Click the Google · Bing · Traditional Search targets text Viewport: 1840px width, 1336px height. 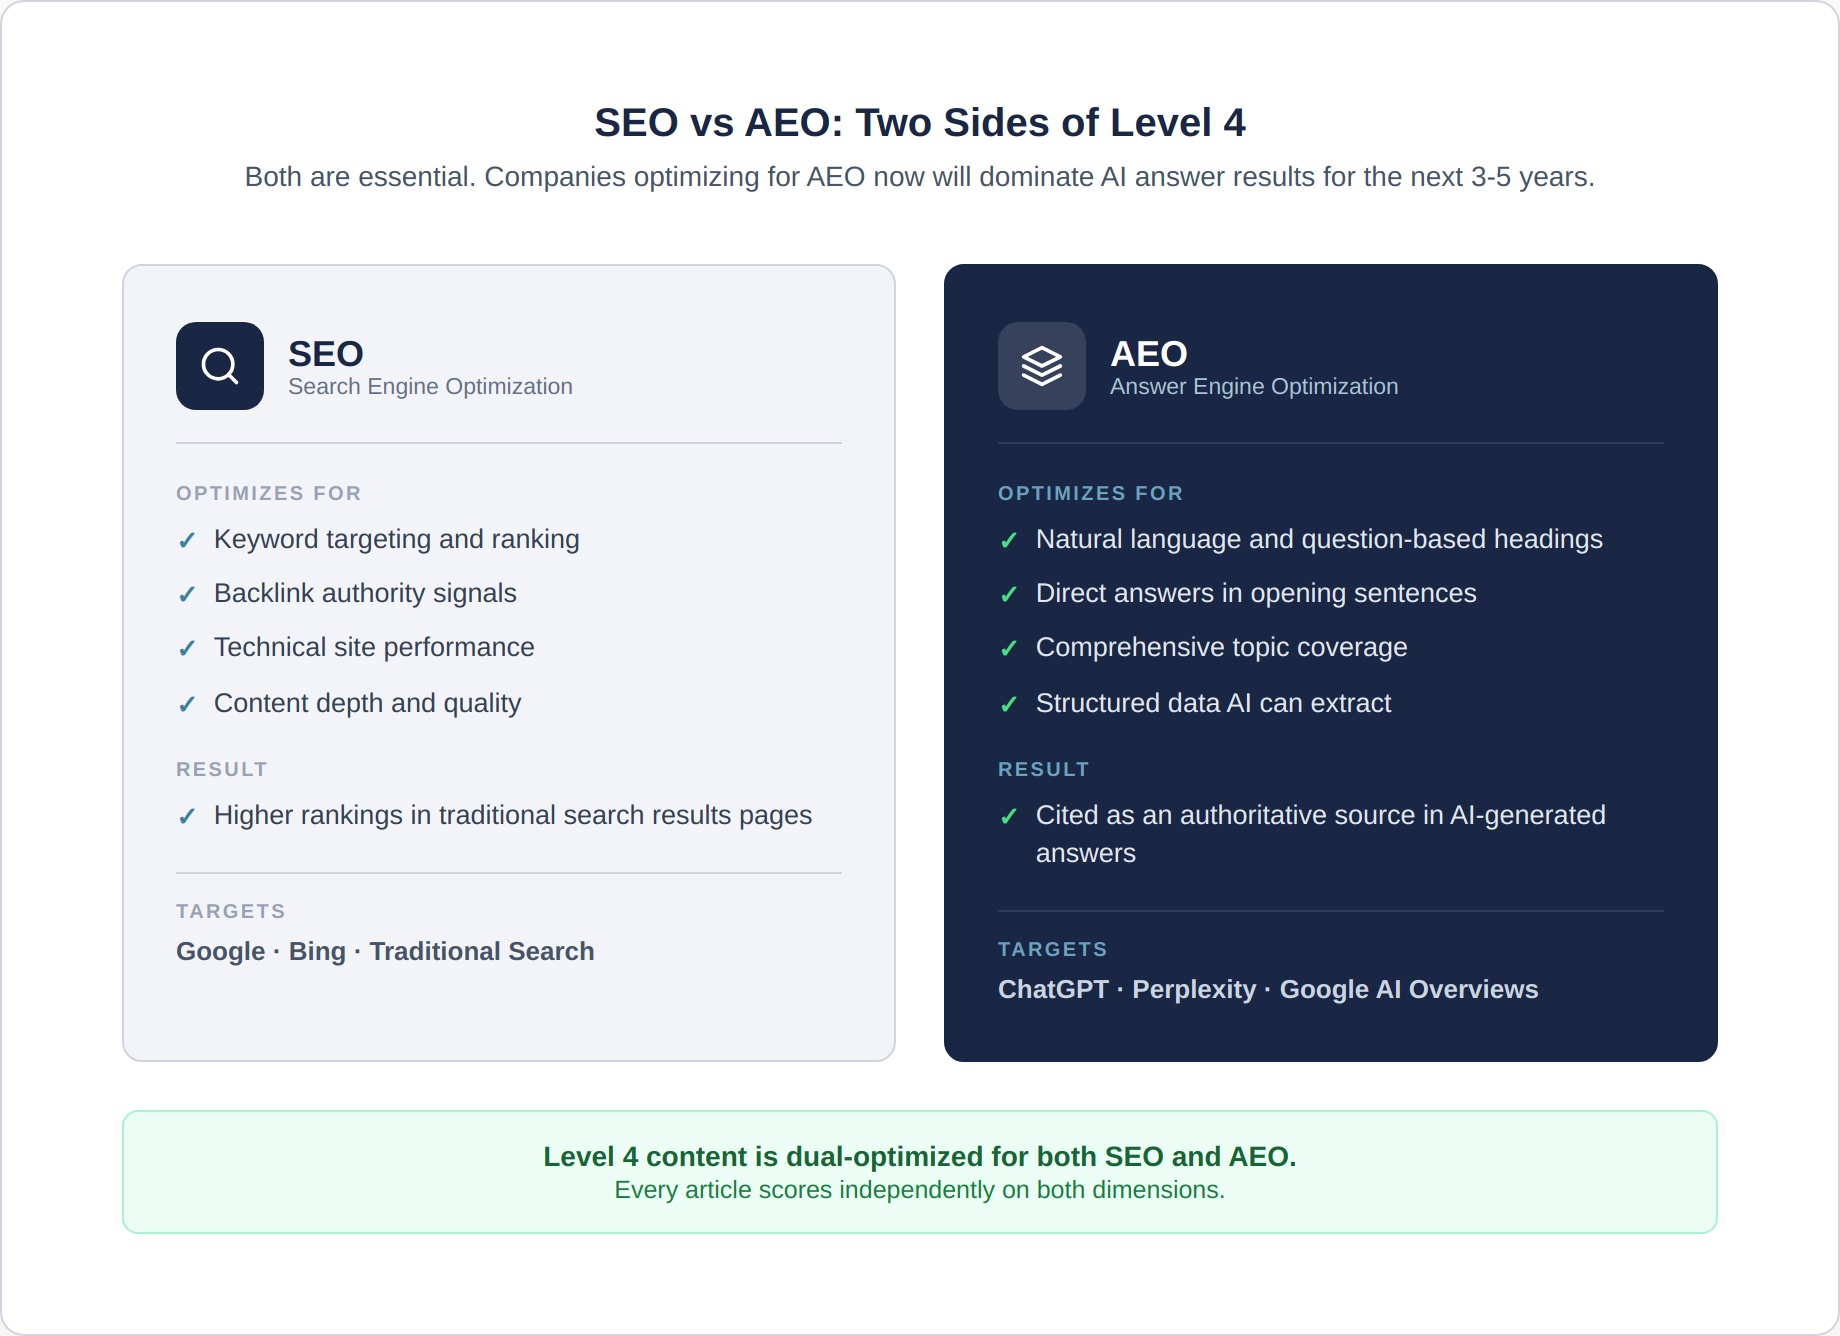(x=385, y=951)
